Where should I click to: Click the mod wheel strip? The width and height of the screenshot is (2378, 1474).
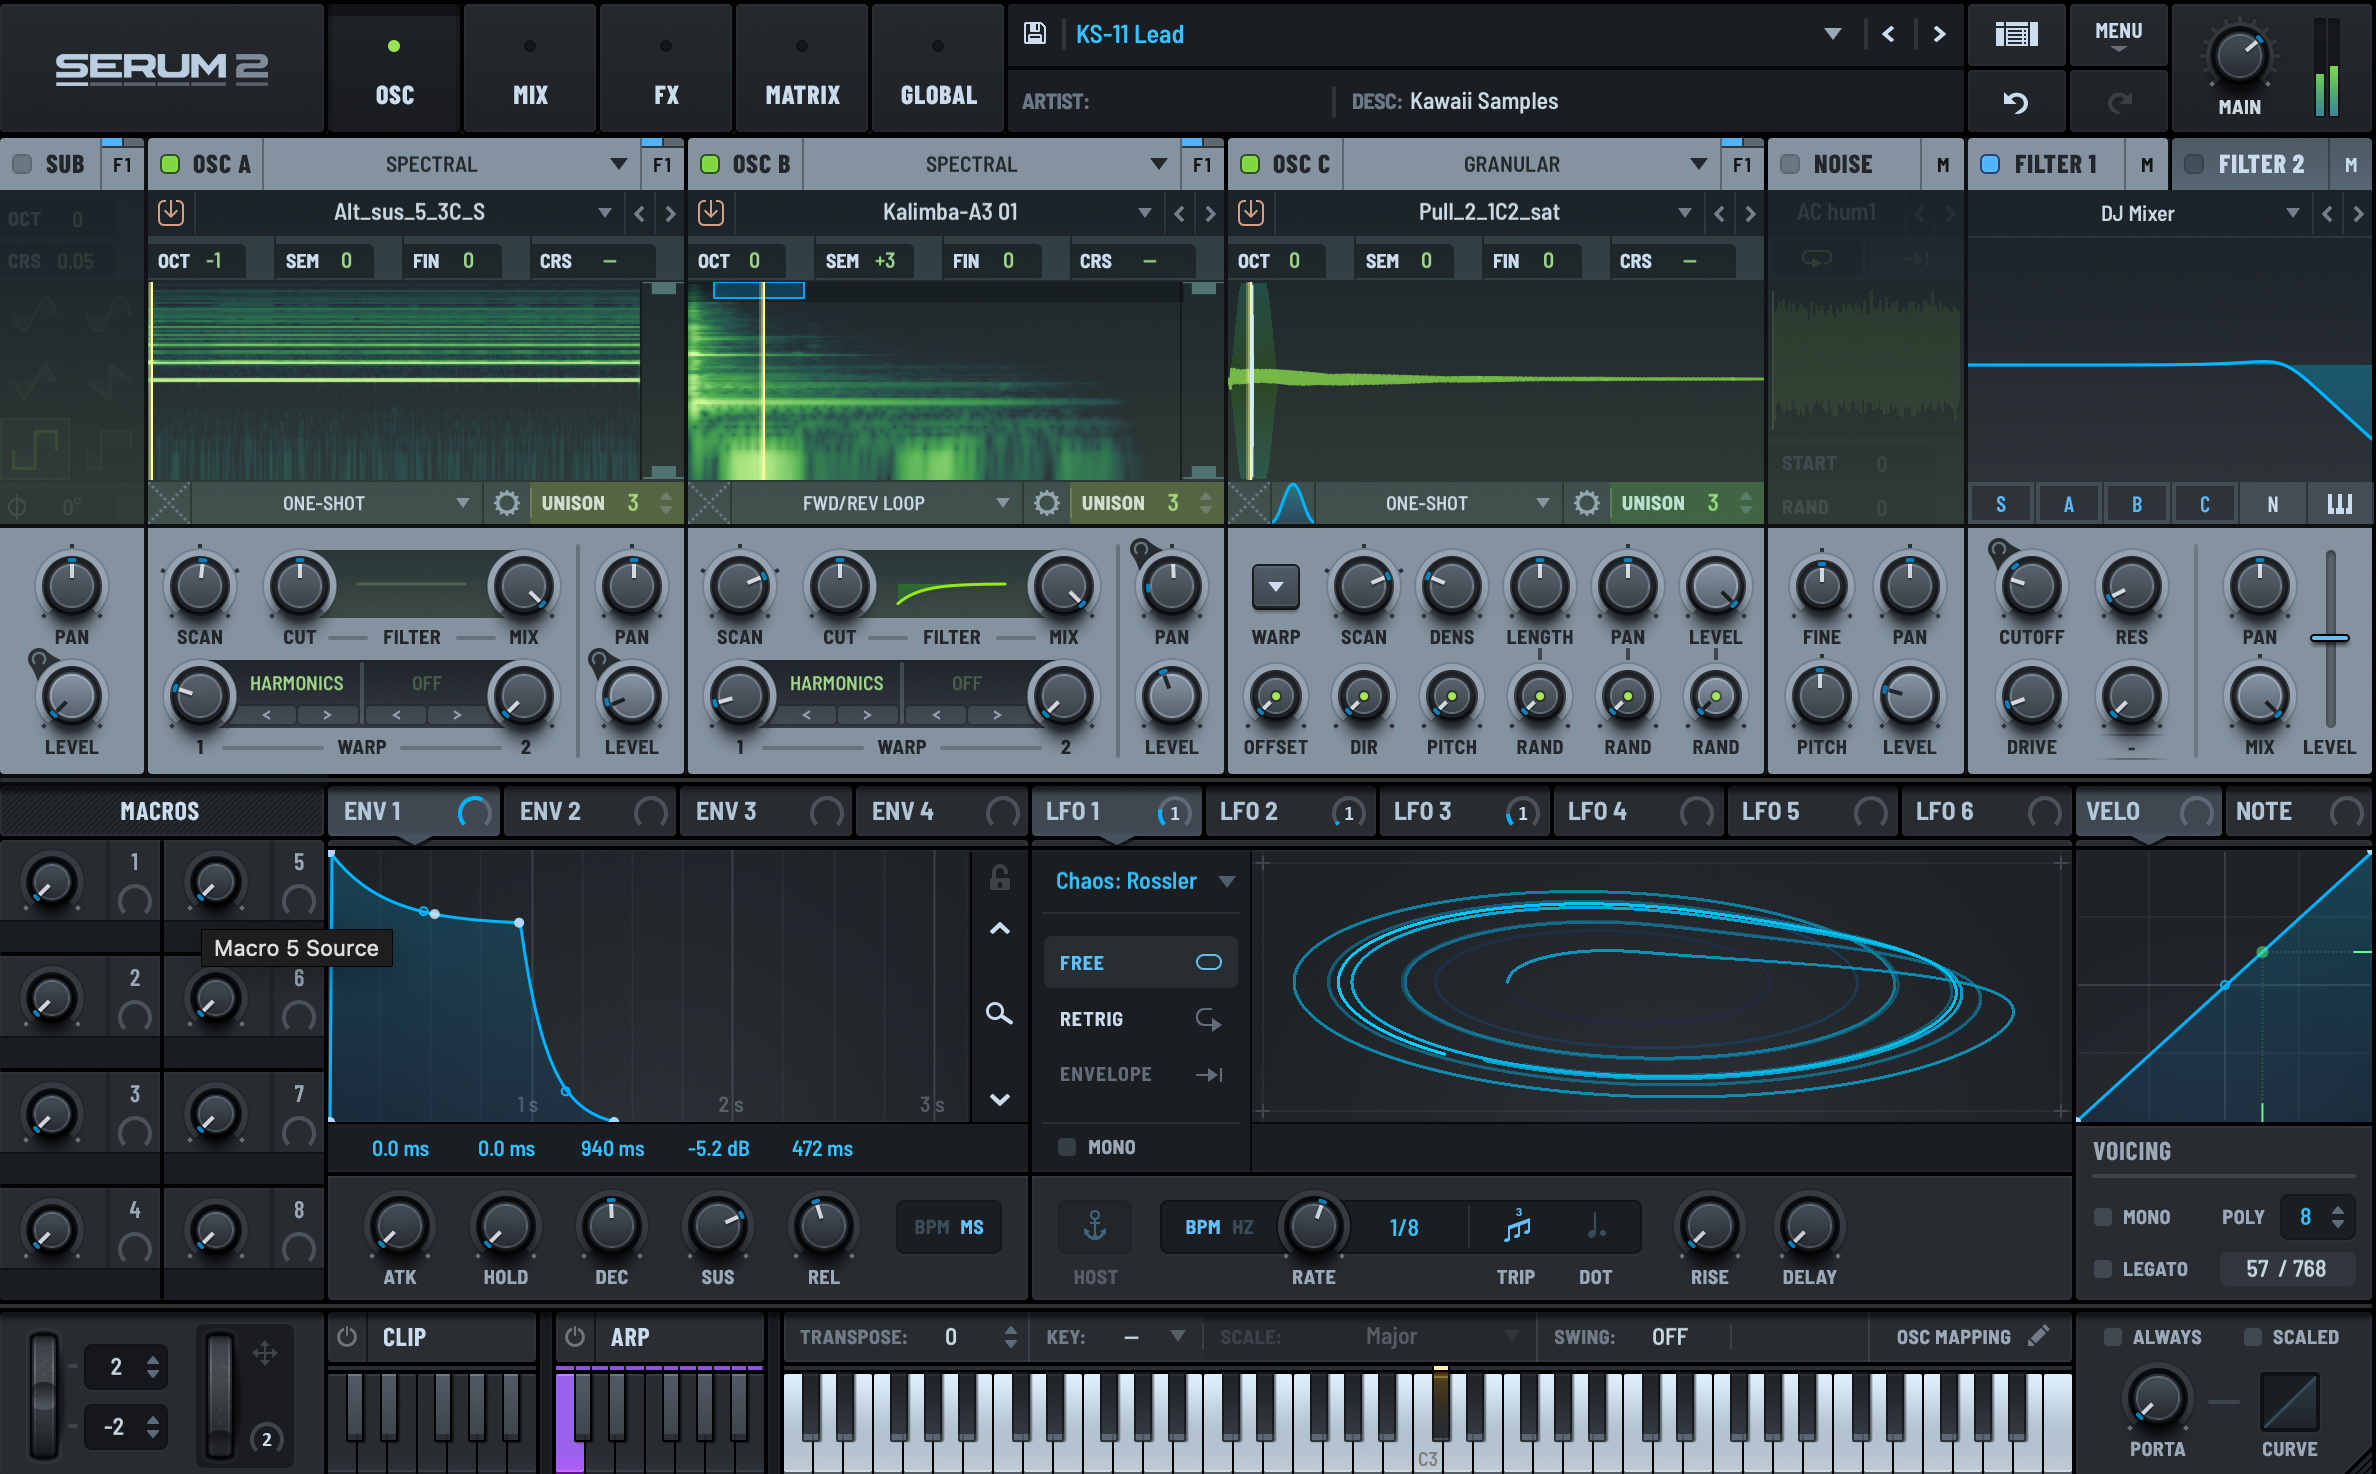219,1395
